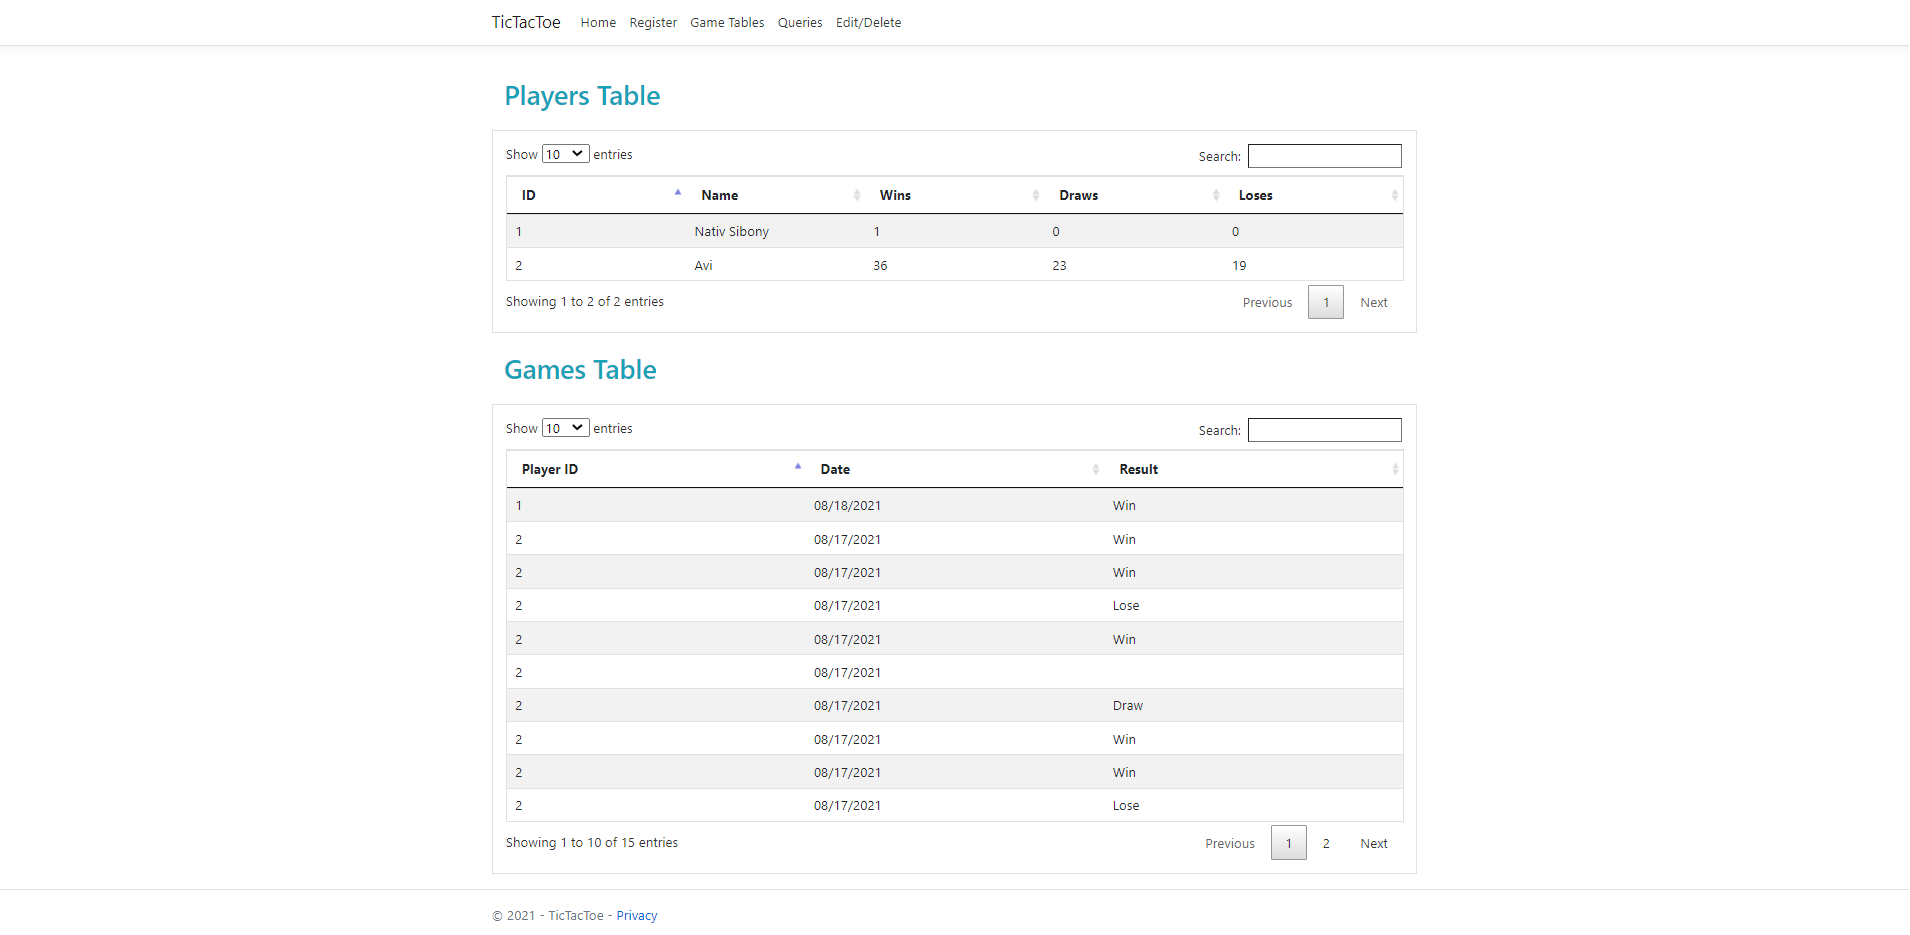Toggle sort direction on the ID column header
The image size is (1910, 935).
(595, 195)
